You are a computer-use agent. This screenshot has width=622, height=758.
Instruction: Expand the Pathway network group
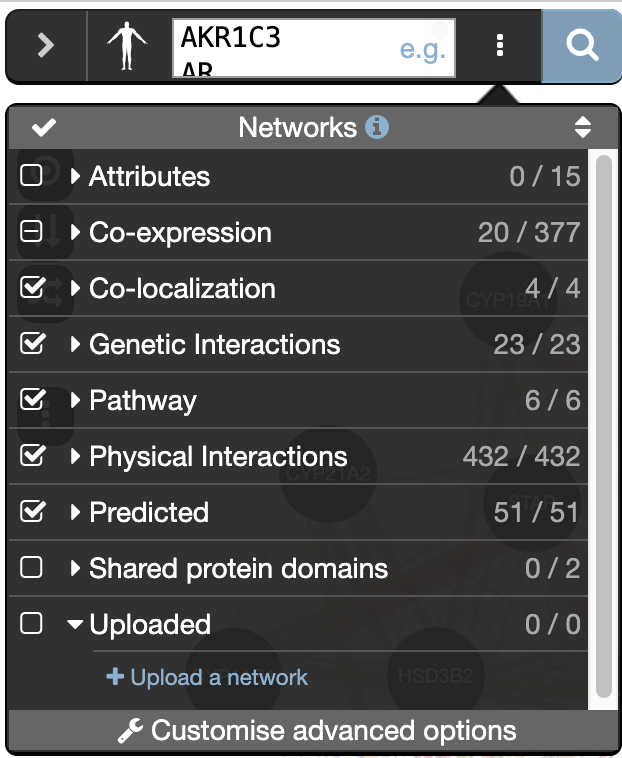76,401
